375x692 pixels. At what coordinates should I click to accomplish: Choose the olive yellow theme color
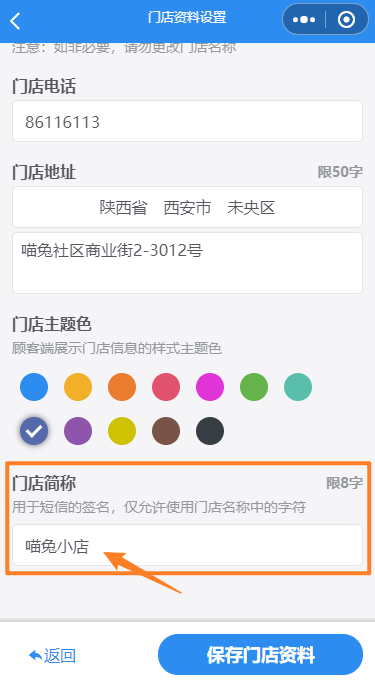pyautogui.click(x=122, y=431)
